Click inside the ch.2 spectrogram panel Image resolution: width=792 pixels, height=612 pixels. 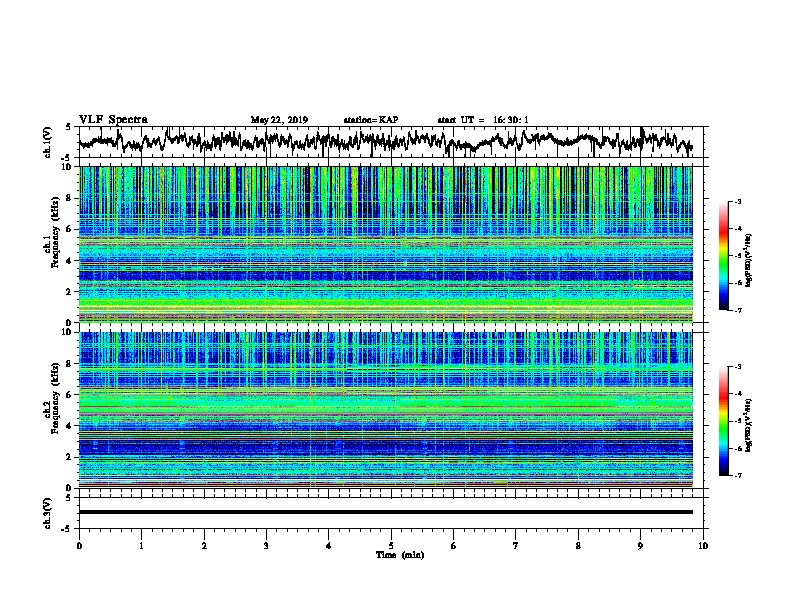click(x=385, y=410)
